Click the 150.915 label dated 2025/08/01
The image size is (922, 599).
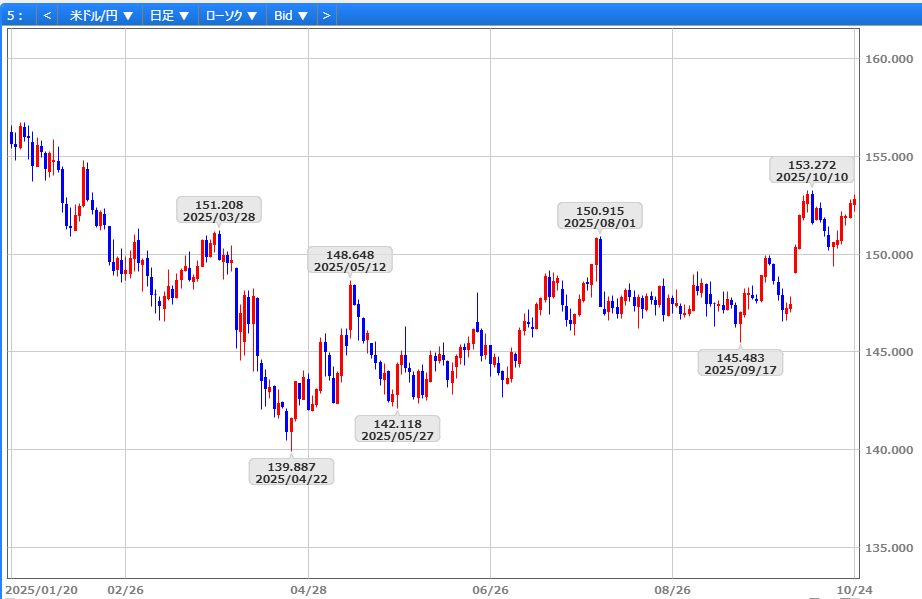[x=599, y=217]
